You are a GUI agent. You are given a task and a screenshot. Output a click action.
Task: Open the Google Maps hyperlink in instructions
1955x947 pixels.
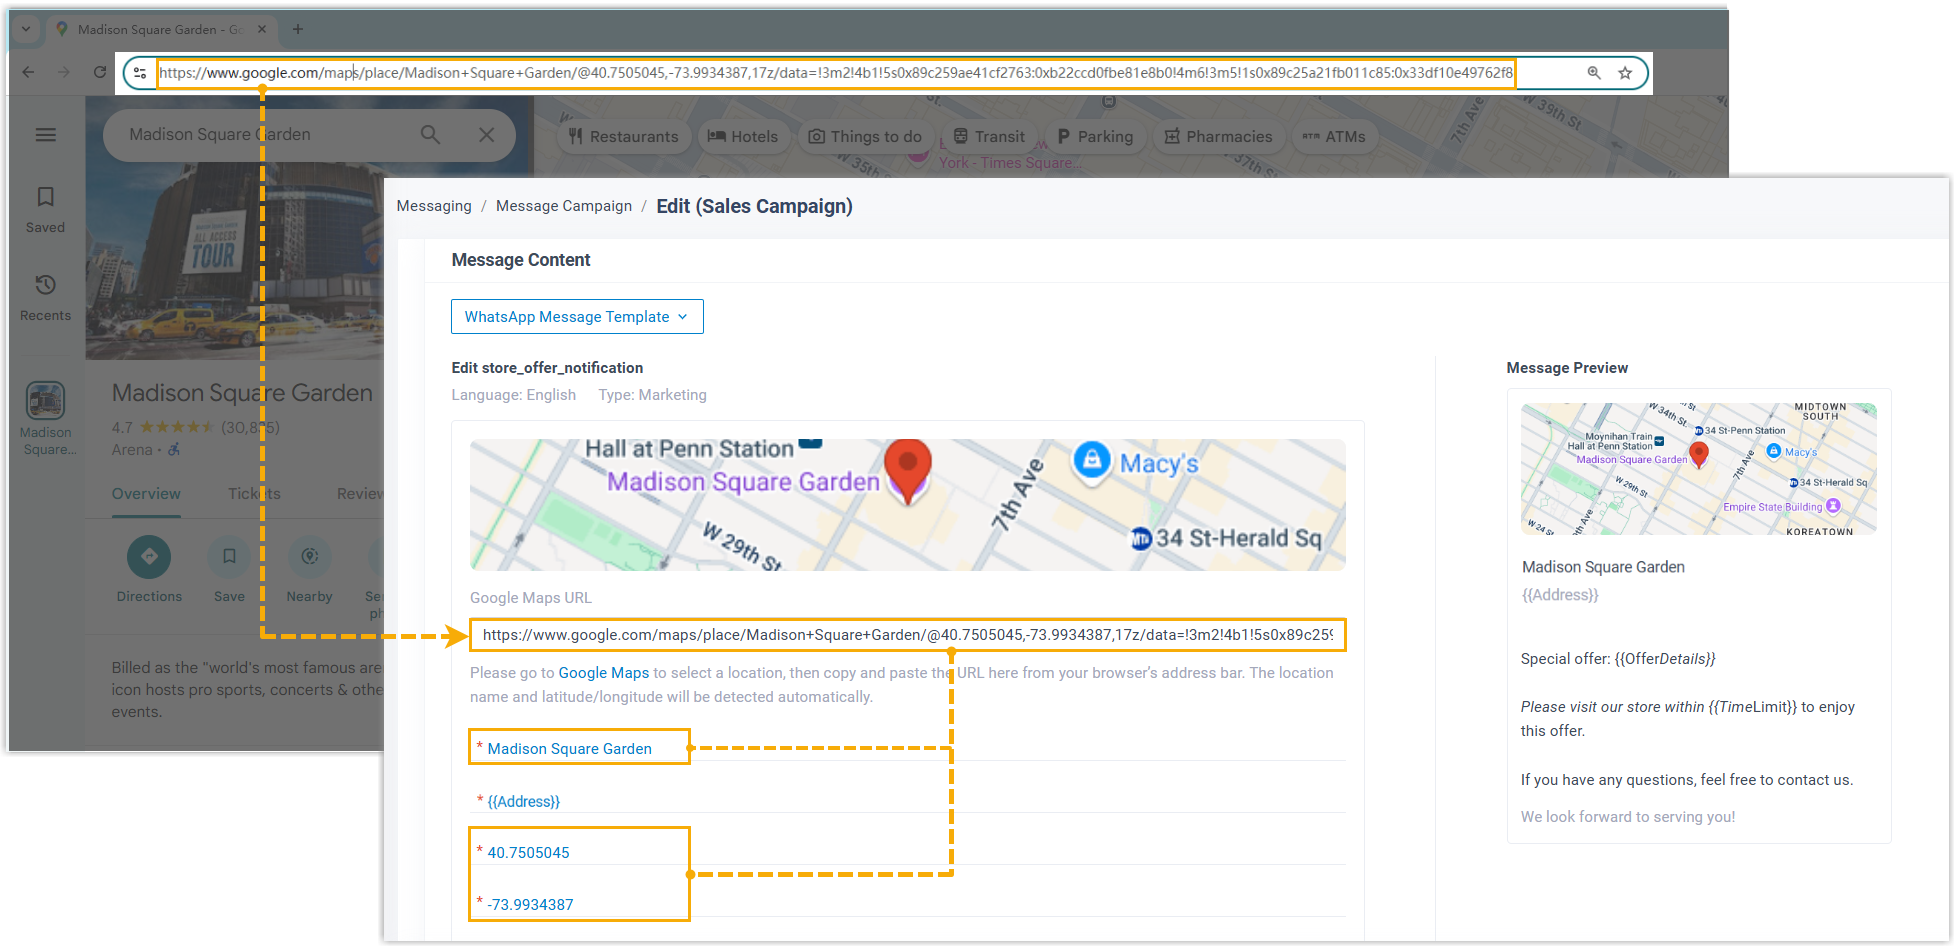(603, 673)
